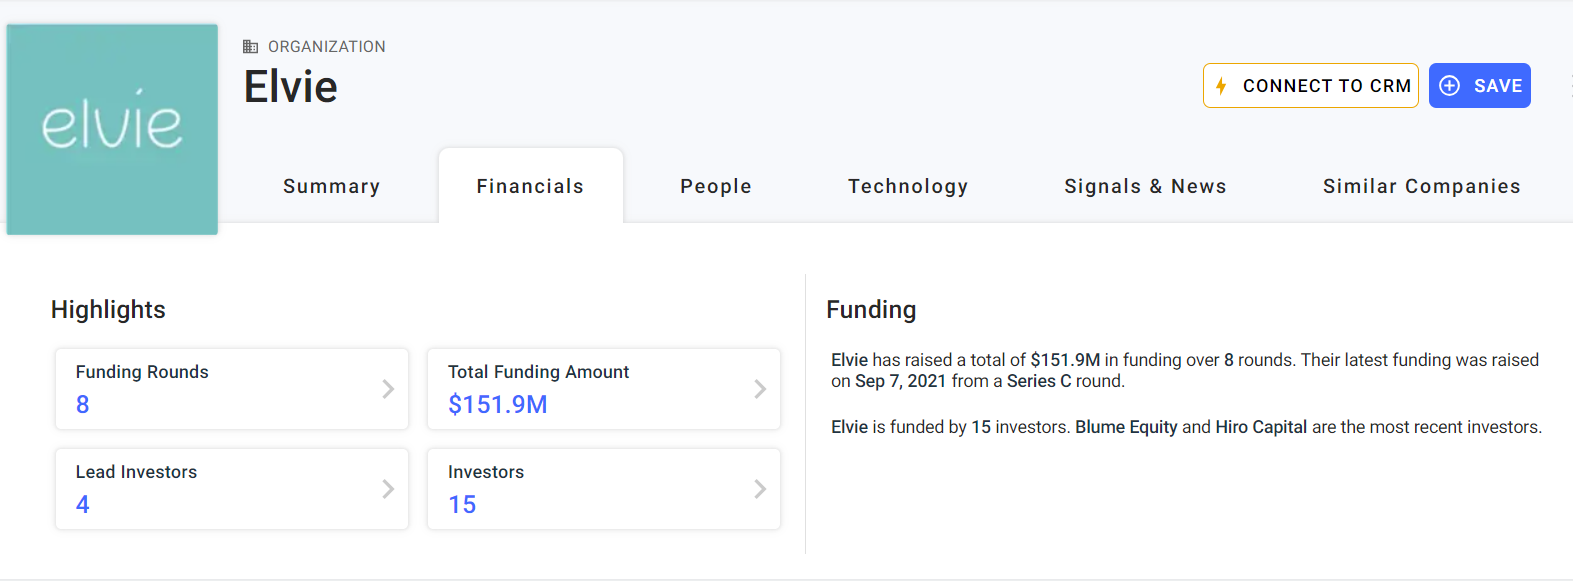Click the Elvie logo thumbnail
Viewport: 1573px width, 581px height.
(x=112, y=130)
